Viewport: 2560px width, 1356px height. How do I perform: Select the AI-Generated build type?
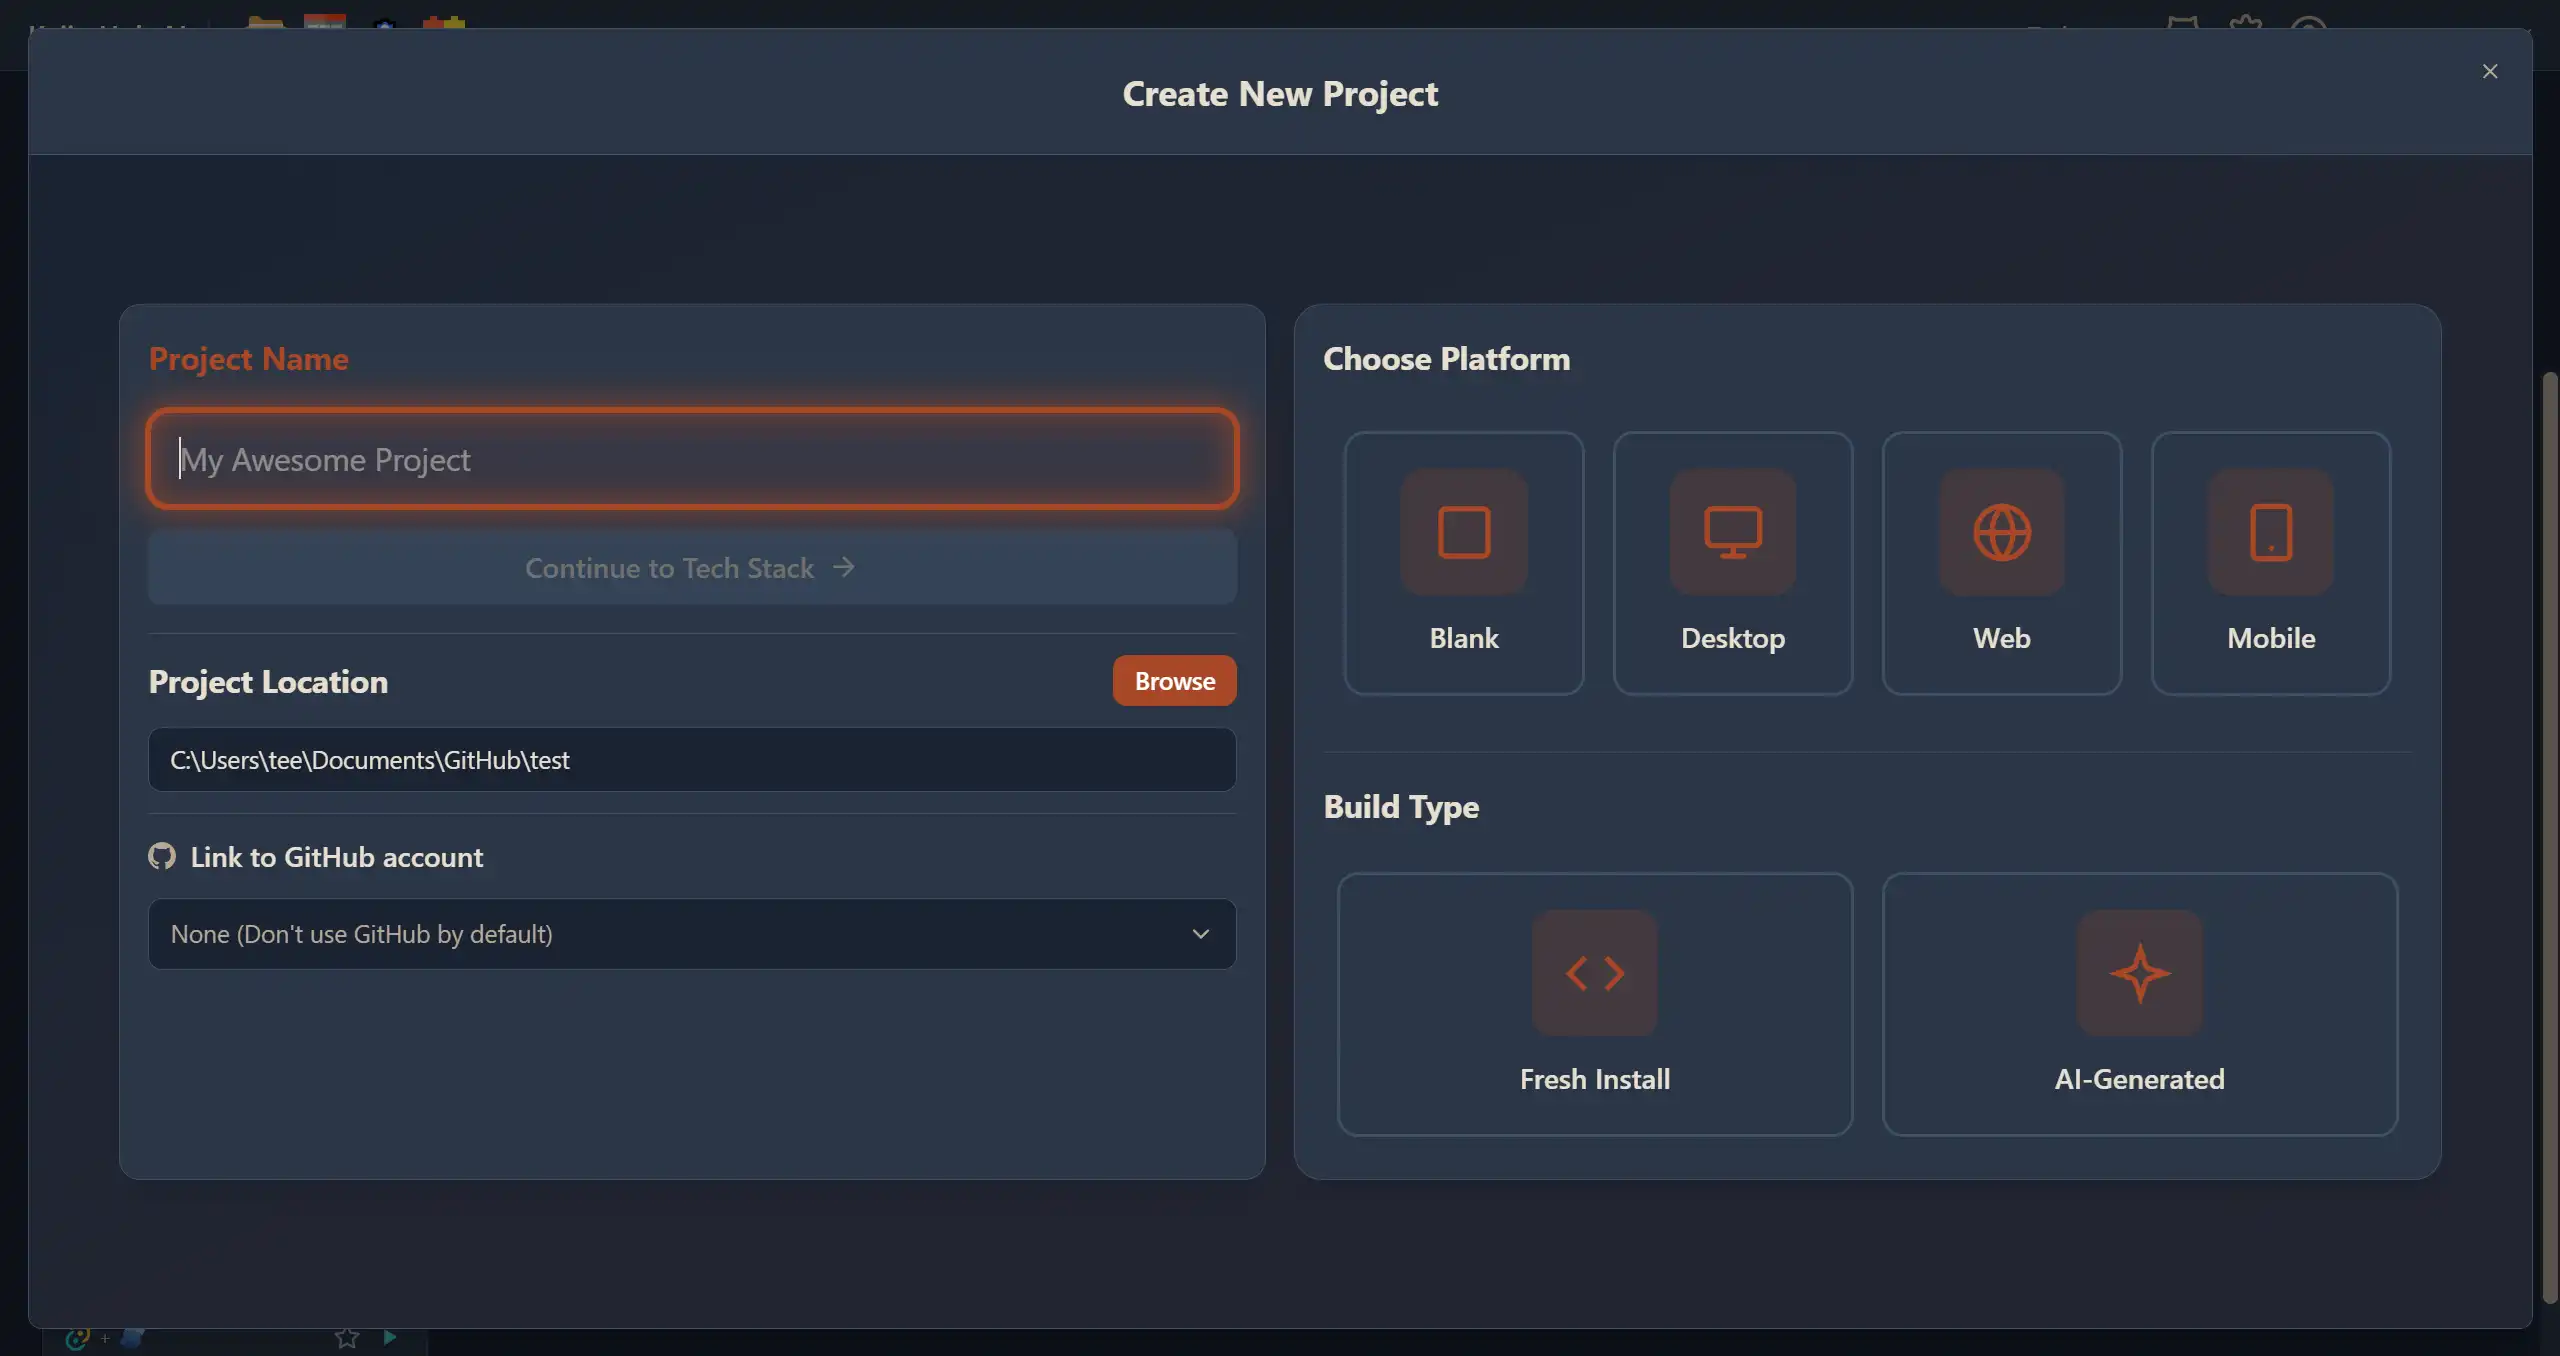coord(2140,1004)
